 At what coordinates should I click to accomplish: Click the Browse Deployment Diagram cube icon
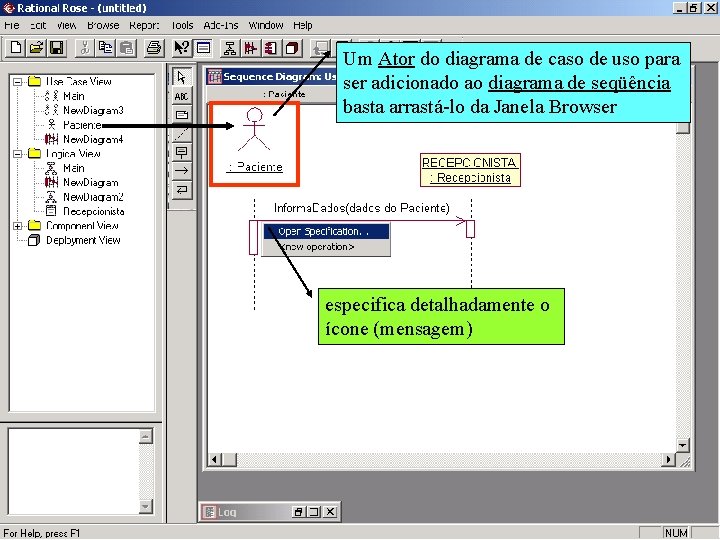tap(292, 48)
